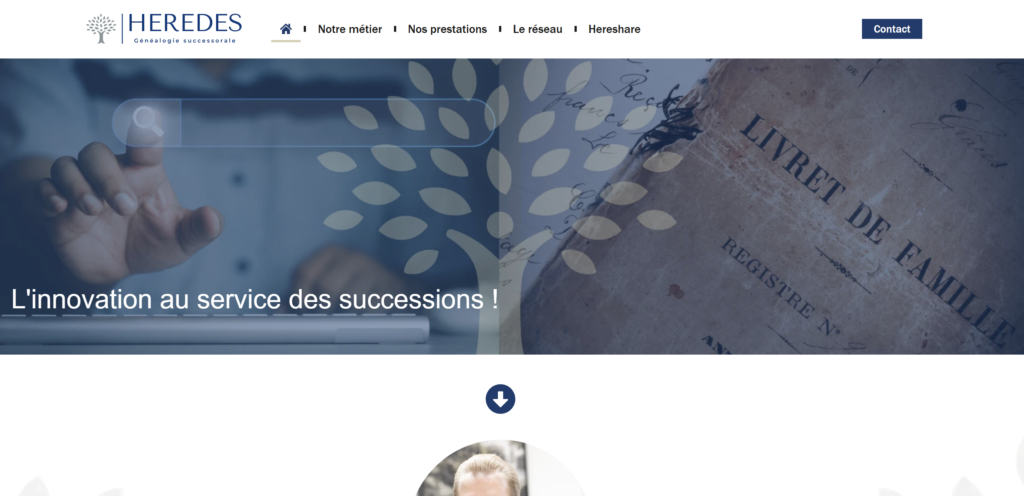The height and width of the screenshot is (496, 1024).
Task: Click the gold underline beneath the home icon
Action: (x=285, y=41)
